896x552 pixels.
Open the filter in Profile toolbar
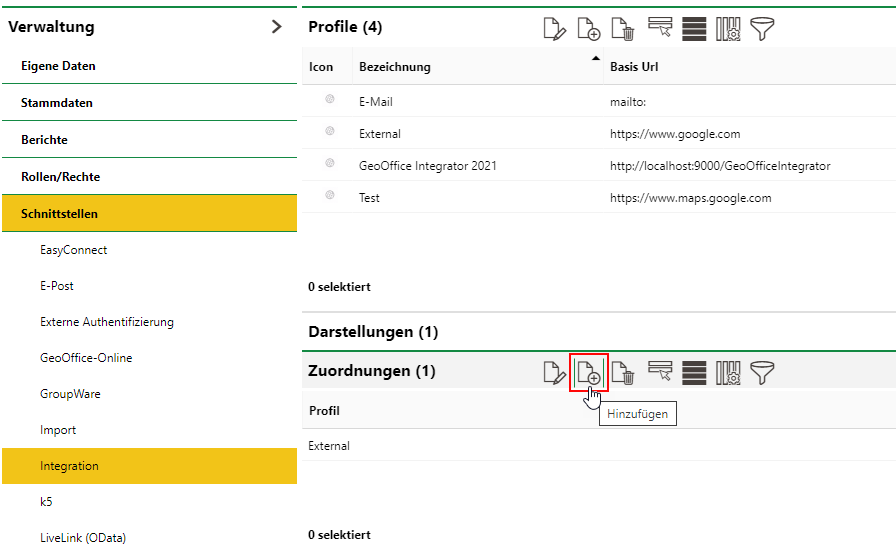pyautogui.click(x=763, y=29)
